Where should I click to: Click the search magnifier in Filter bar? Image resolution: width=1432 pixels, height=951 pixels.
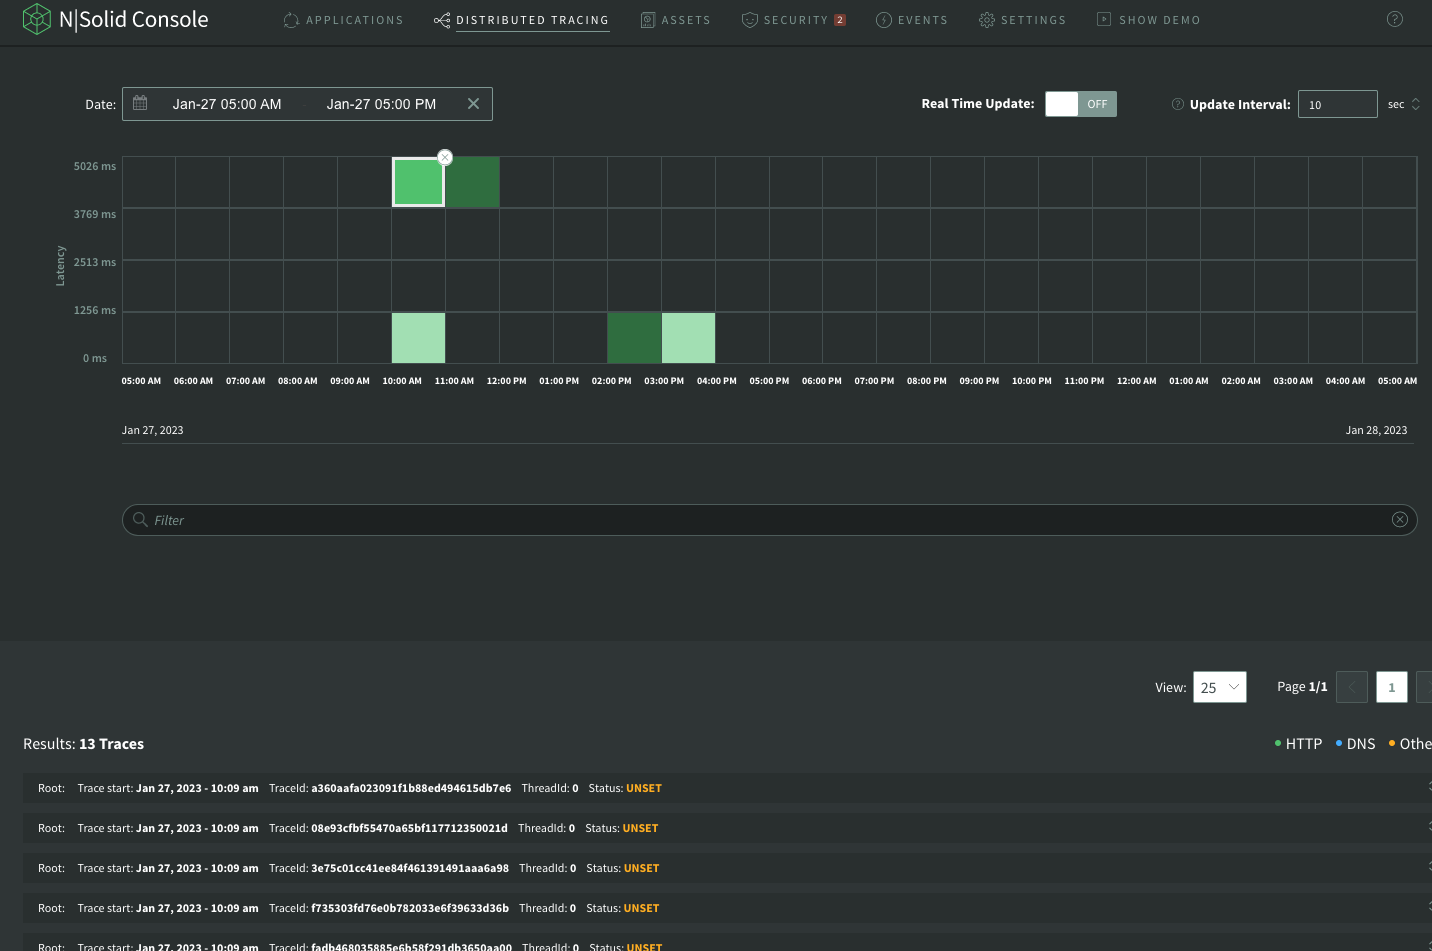[140, 519]
